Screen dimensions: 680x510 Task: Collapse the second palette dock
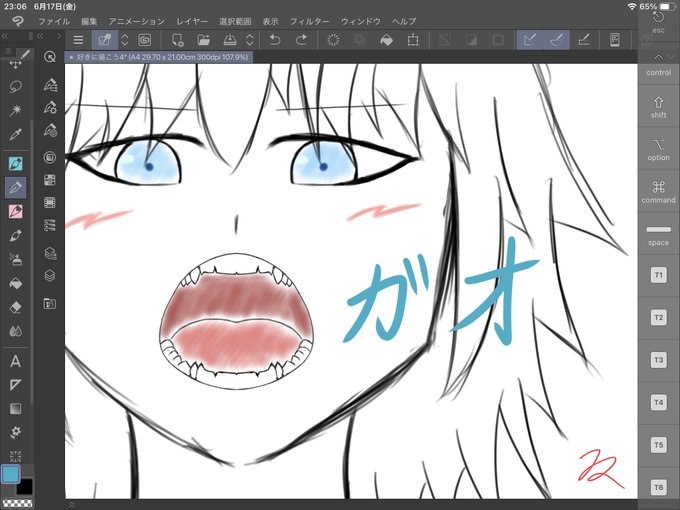coord(40,36)
